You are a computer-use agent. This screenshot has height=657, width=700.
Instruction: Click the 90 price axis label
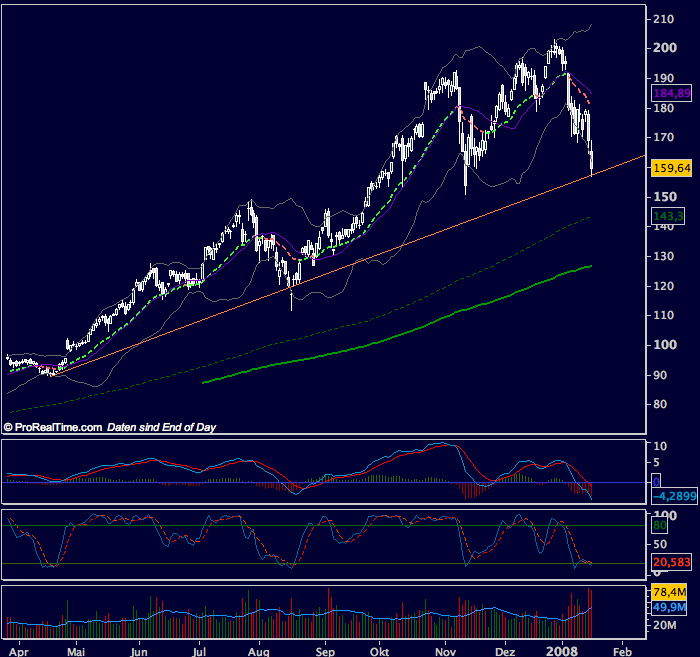pyautogui.click(x=660, y=375)
